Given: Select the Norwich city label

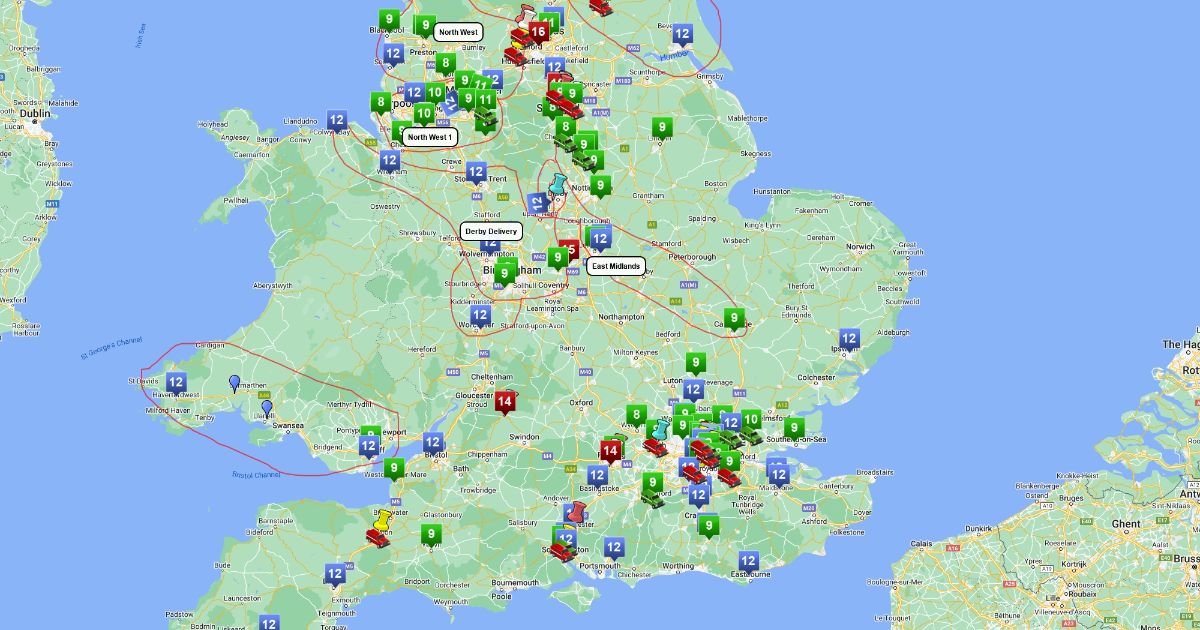Looking at the screenshot, I should [860, 246].
